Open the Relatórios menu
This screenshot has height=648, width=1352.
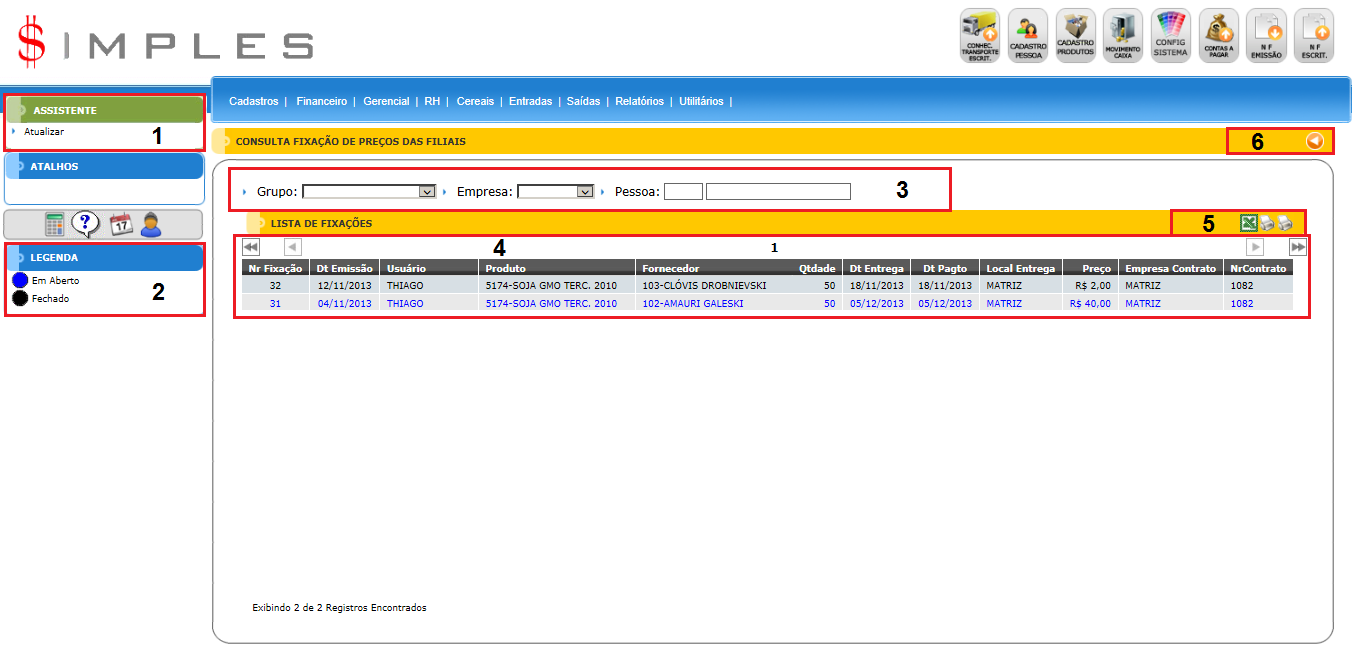[x=639, y=101]
